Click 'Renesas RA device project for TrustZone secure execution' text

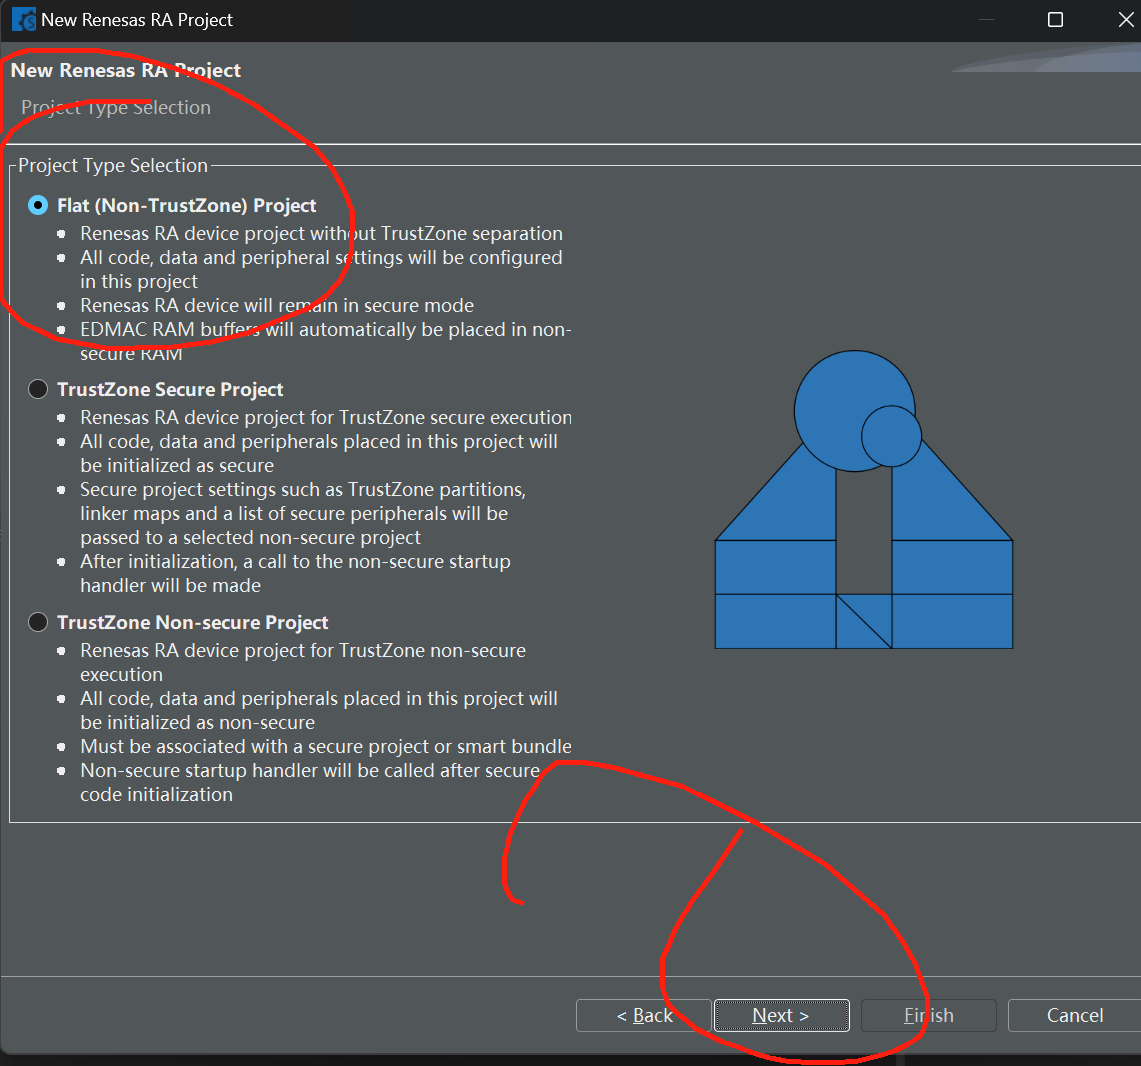[x=325, y=418]
